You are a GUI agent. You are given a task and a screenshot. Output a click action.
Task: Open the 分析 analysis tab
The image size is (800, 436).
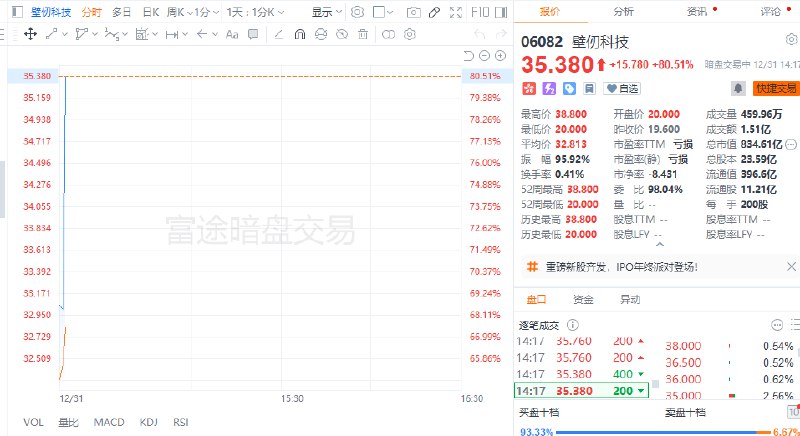(x=623, y=11)
